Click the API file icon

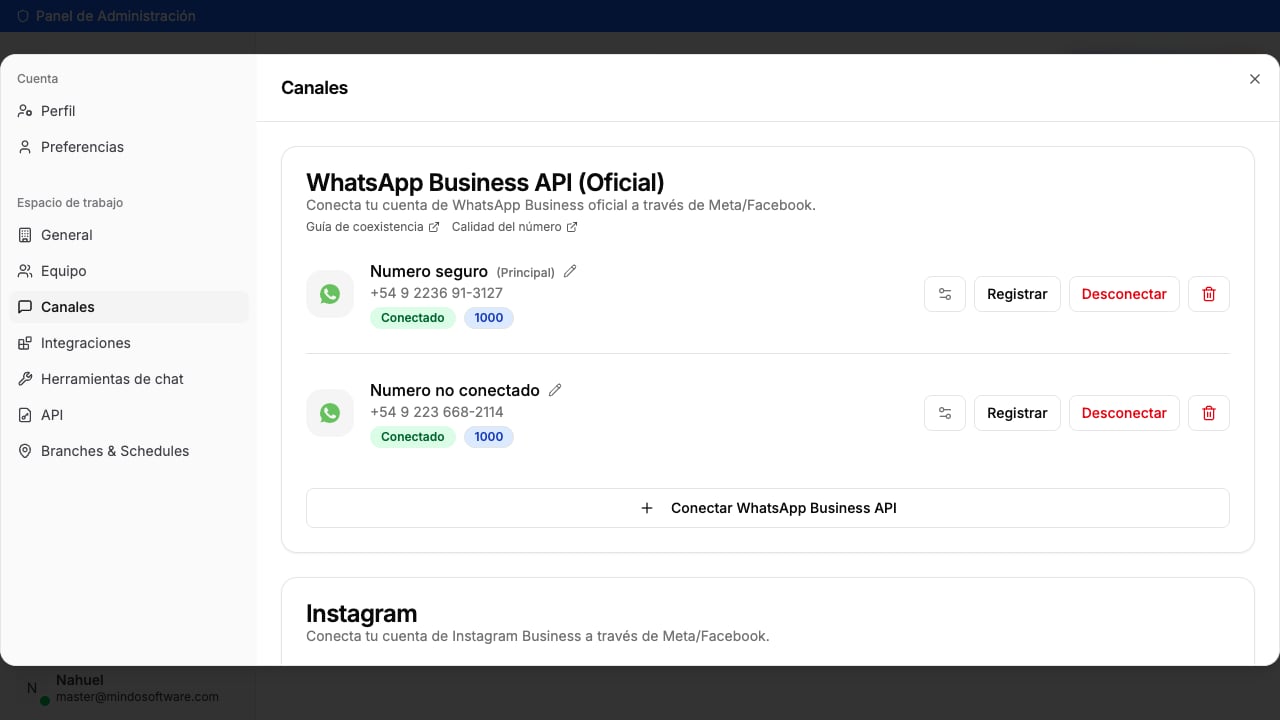tap(25, 415)
